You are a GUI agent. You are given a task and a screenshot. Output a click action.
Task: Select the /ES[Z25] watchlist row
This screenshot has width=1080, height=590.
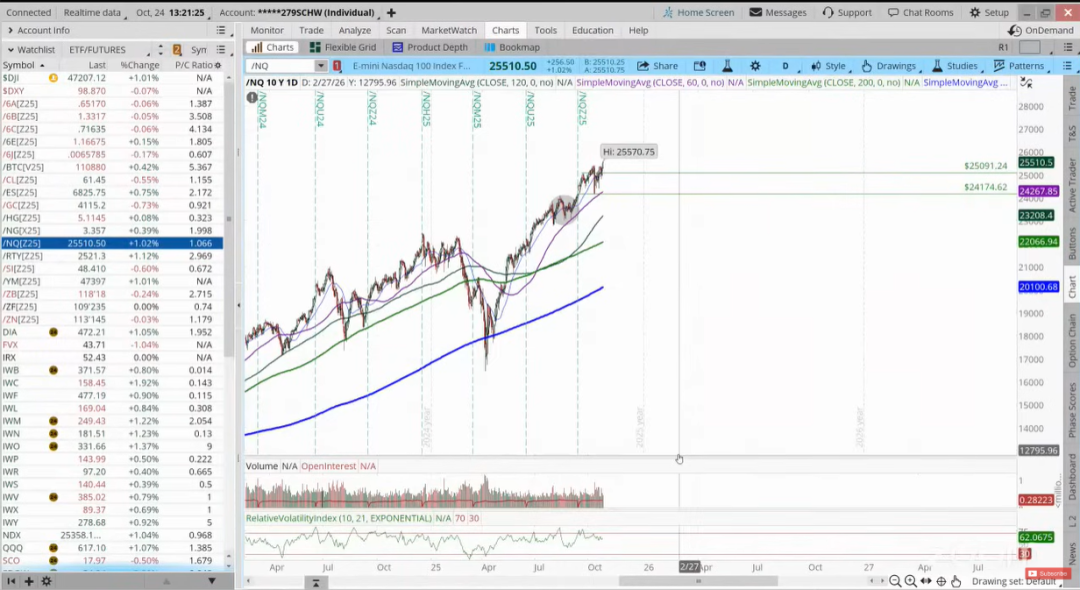click(112, 192)
